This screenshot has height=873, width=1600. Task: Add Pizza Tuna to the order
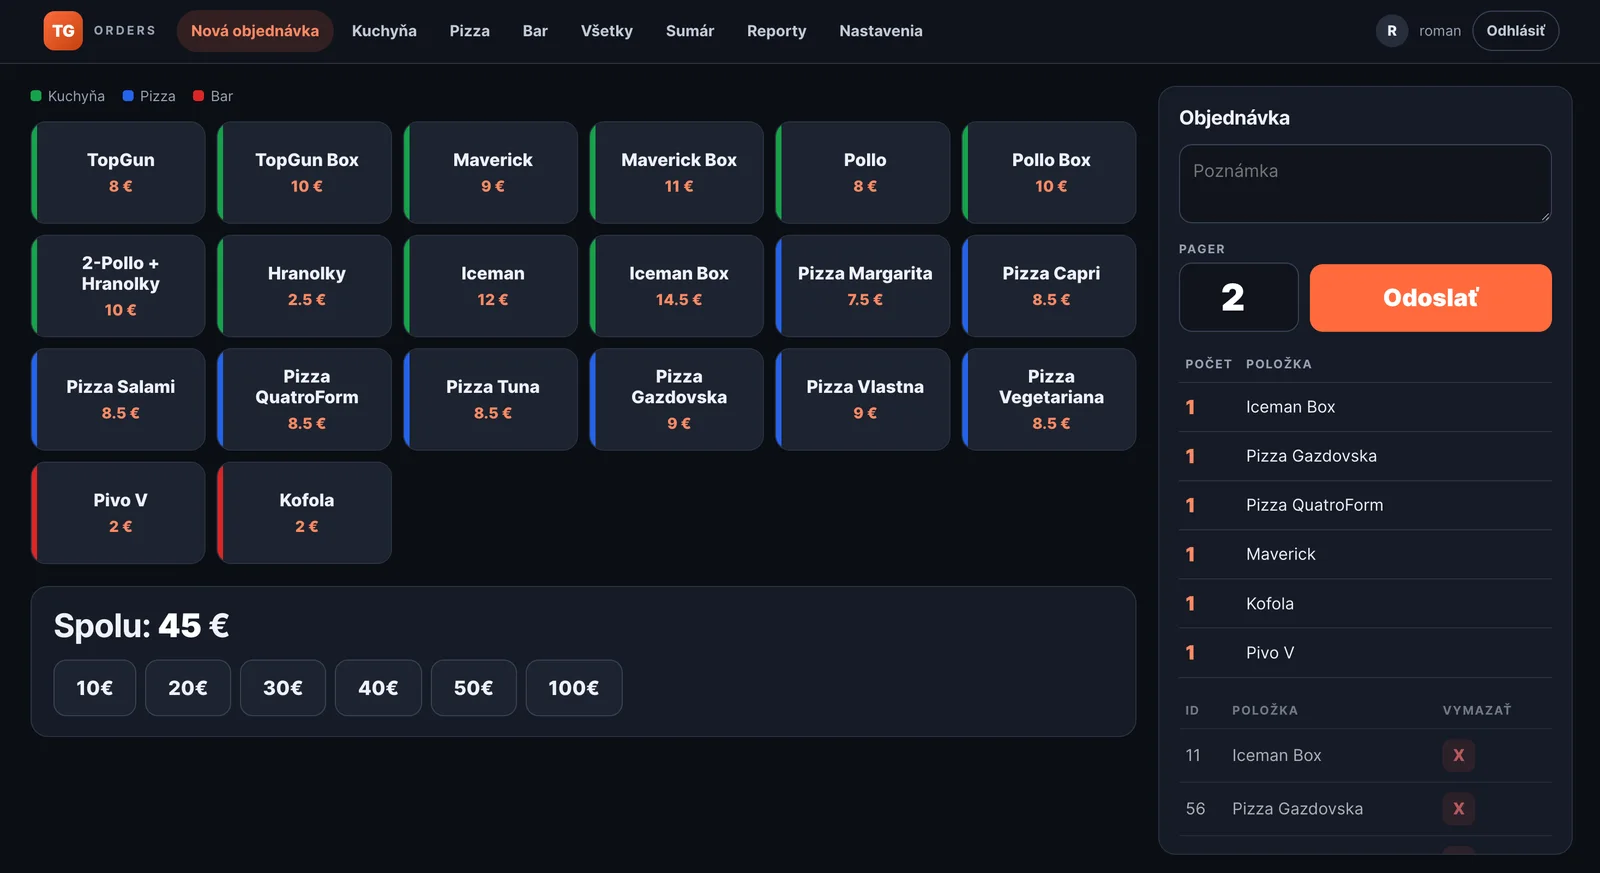click(491, 400)
